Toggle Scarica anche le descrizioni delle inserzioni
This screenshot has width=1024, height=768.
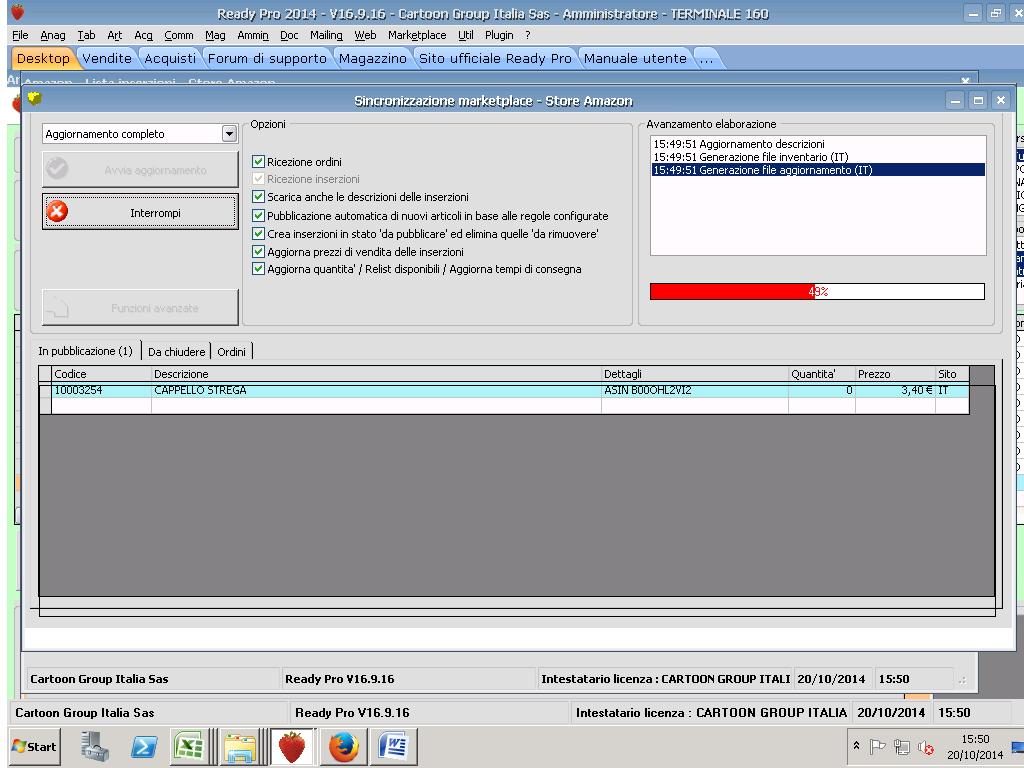pyautogui.click(x=259, y=197)
